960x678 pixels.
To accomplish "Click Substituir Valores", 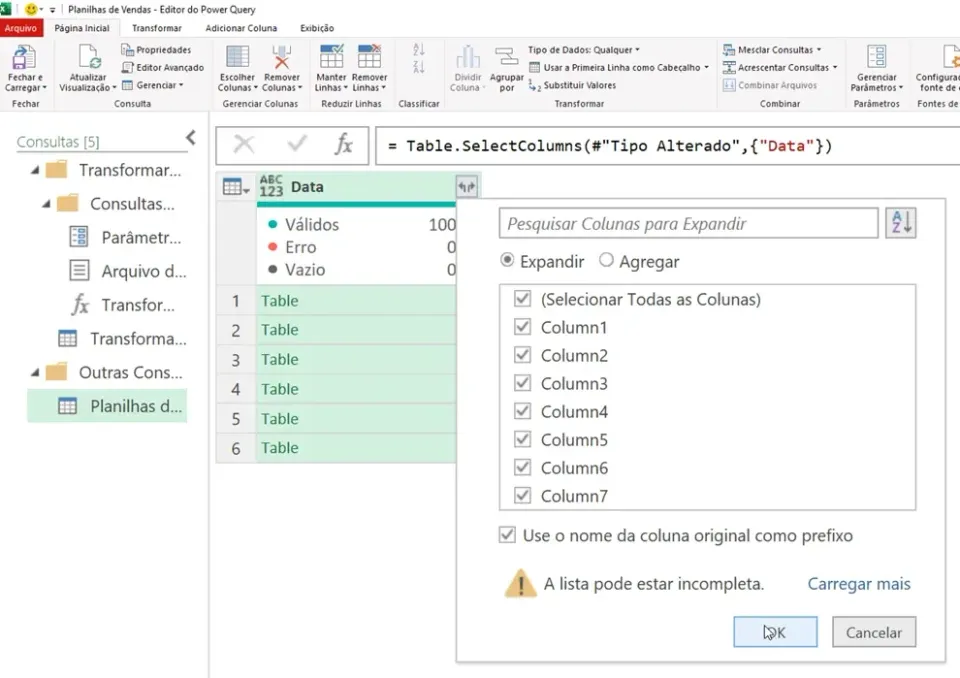I will click(x=572, y=85).
